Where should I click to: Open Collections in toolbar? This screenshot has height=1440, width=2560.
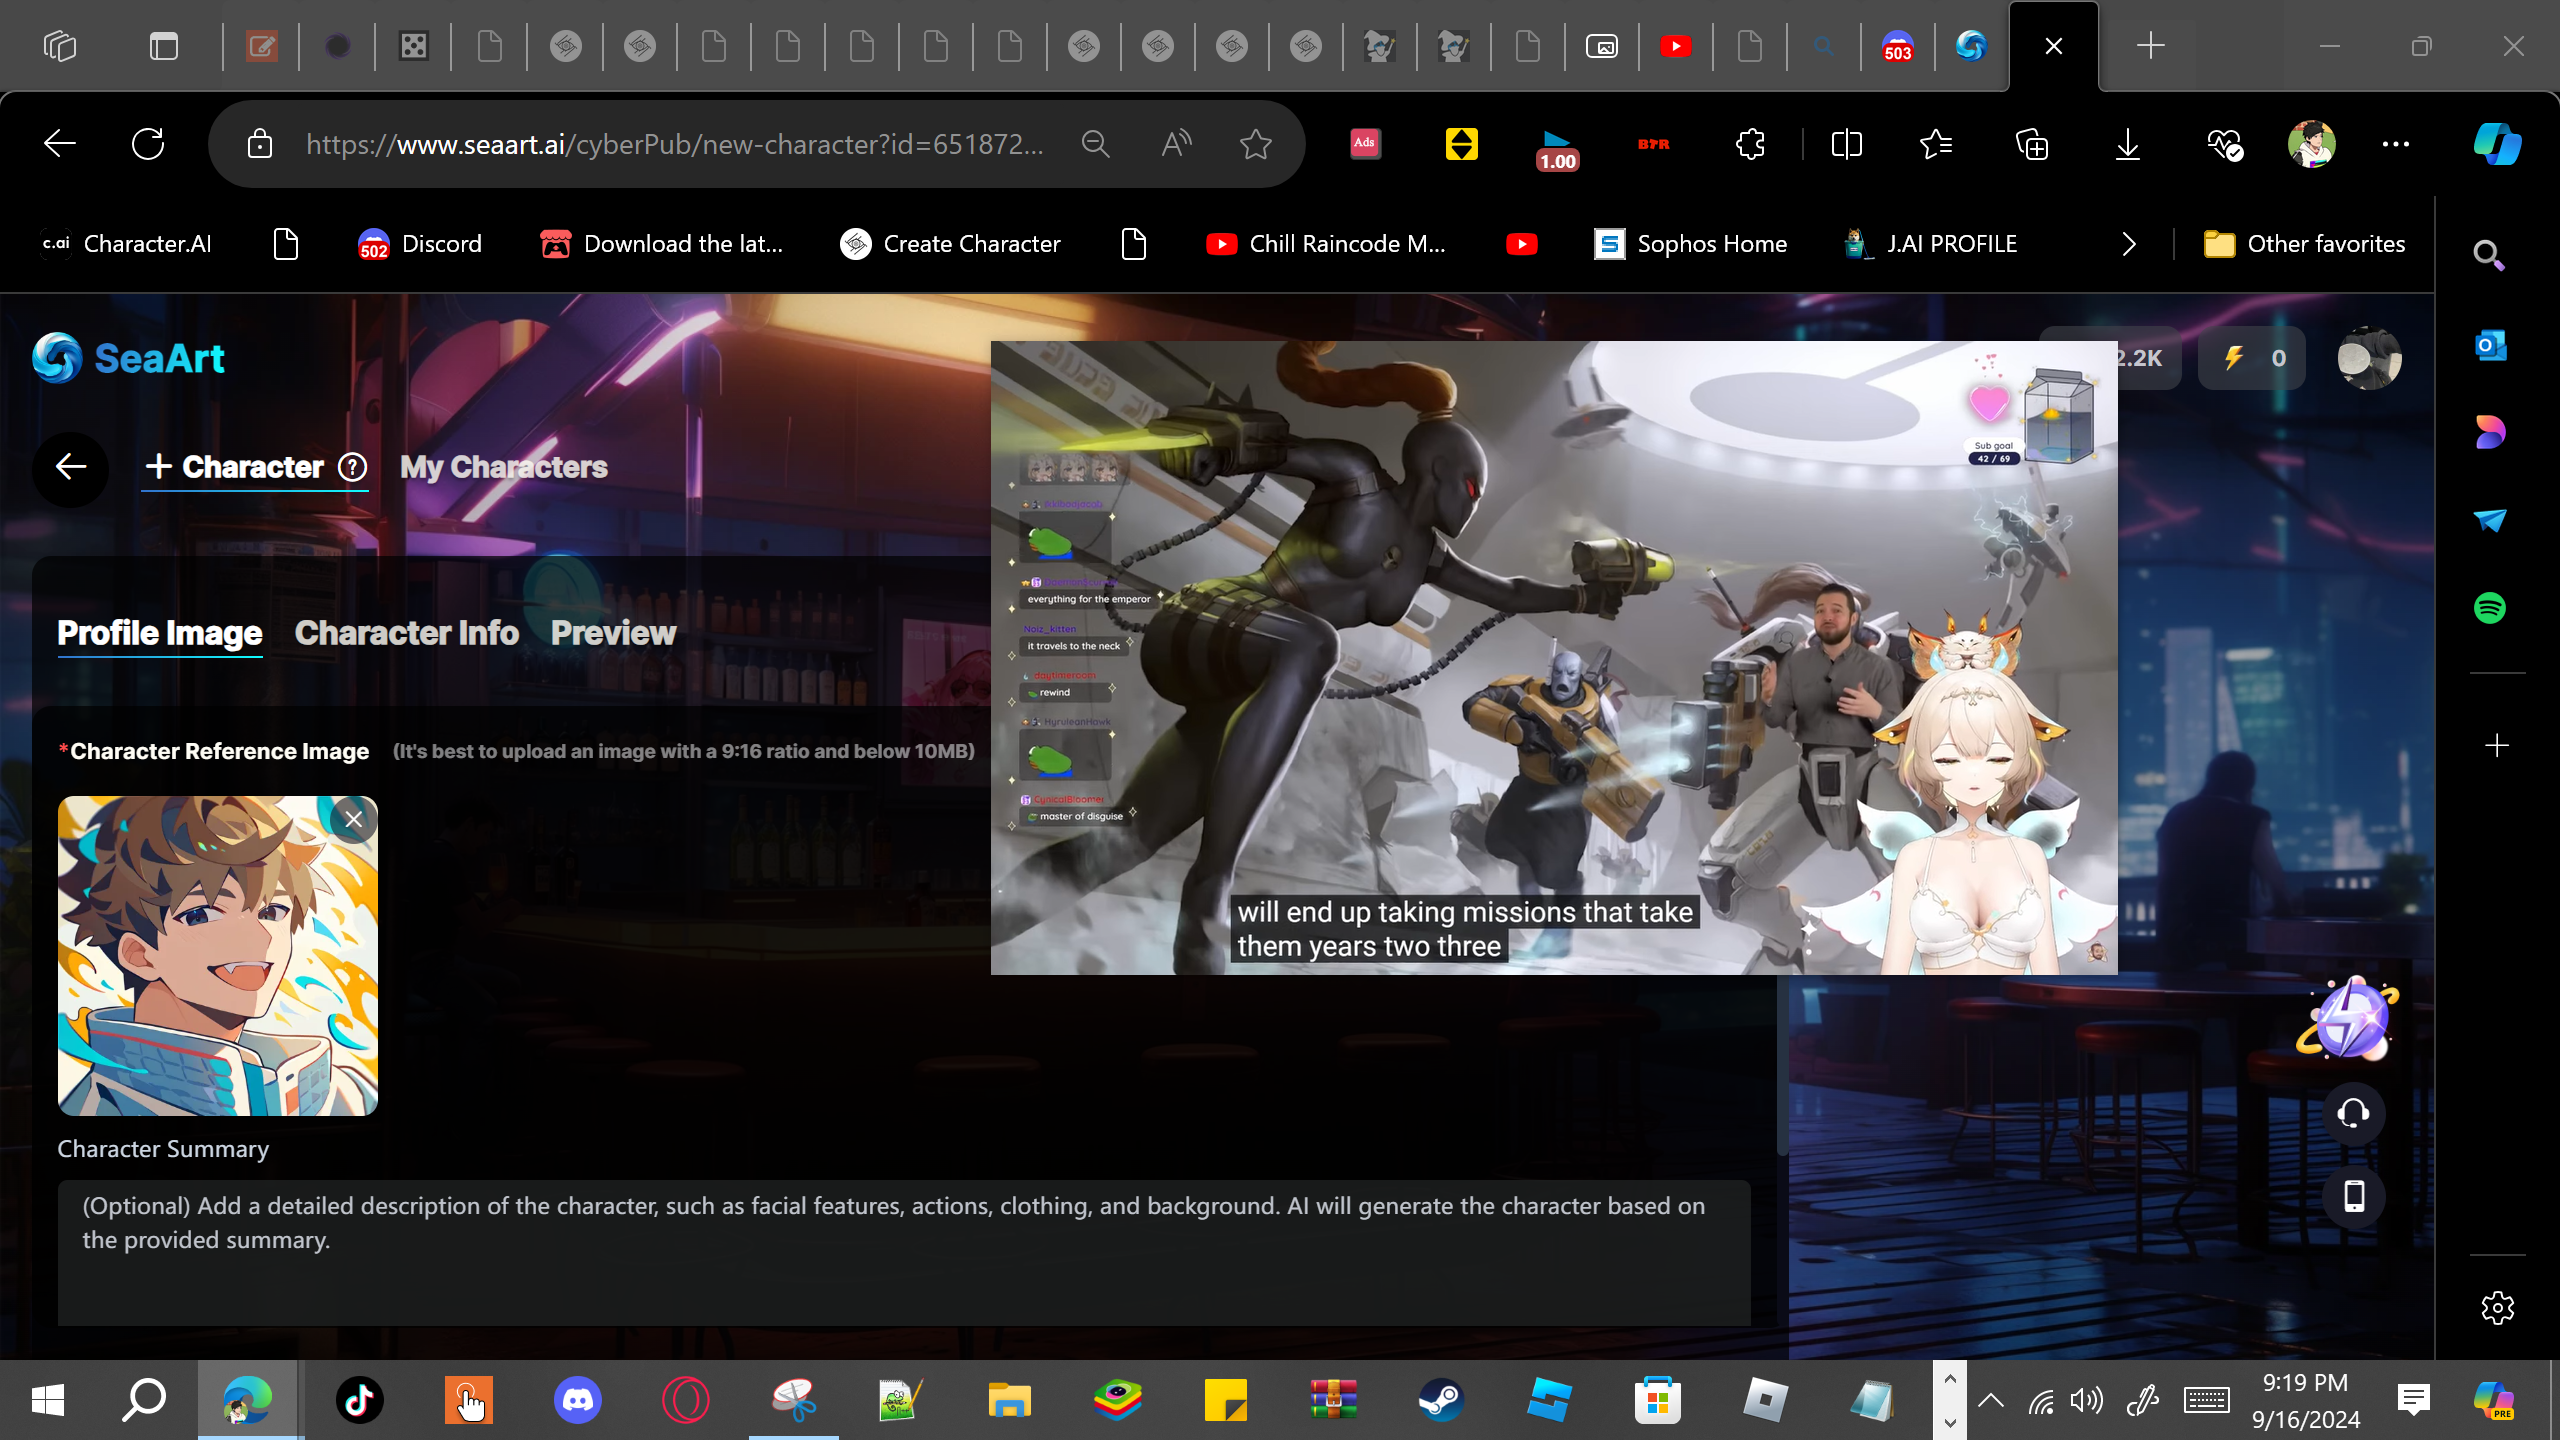2032,144
